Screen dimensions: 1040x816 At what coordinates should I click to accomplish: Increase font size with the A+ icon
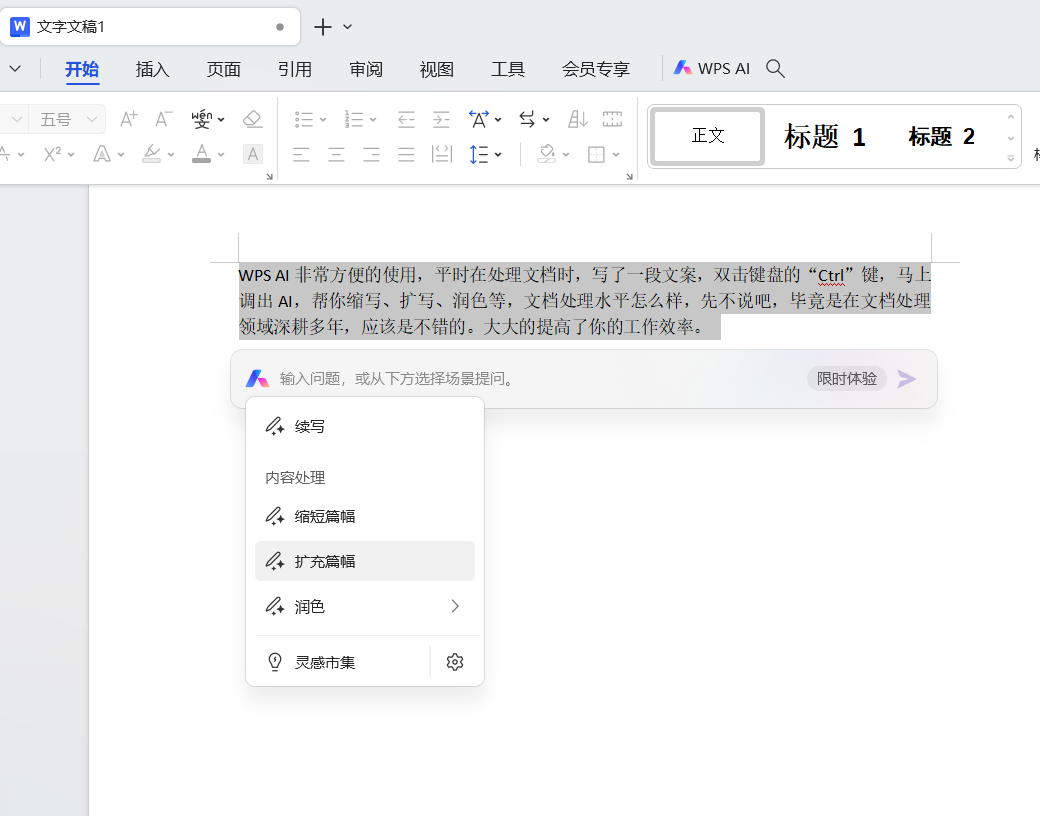pyautogui.click(x=128, y=120)
